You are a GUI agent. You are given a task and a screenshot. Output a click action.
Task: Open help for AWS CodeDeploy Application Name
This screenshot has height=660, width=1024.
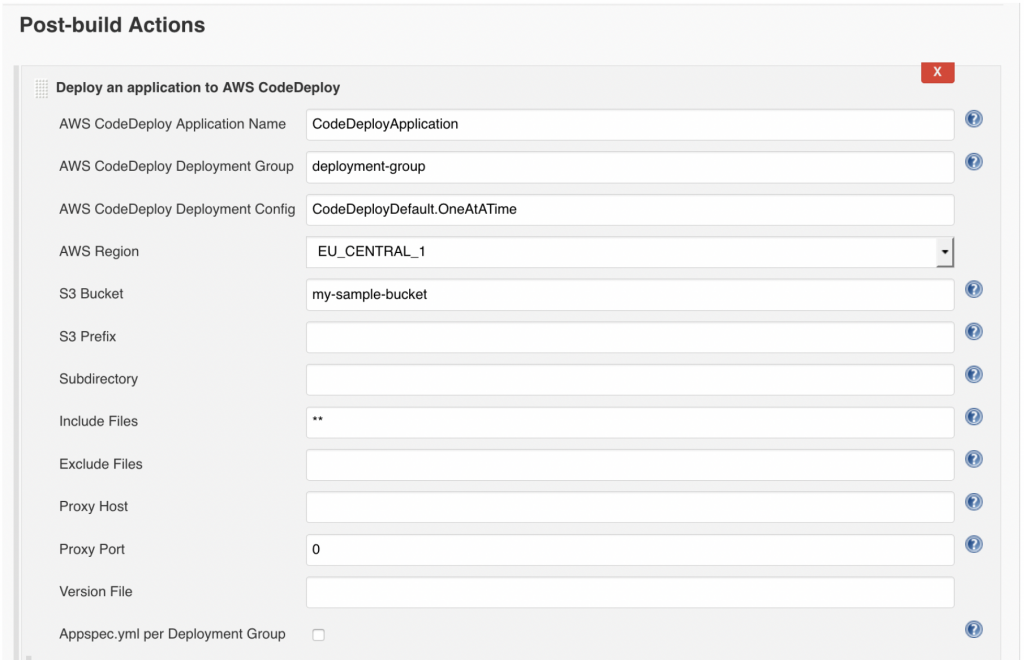974,119
